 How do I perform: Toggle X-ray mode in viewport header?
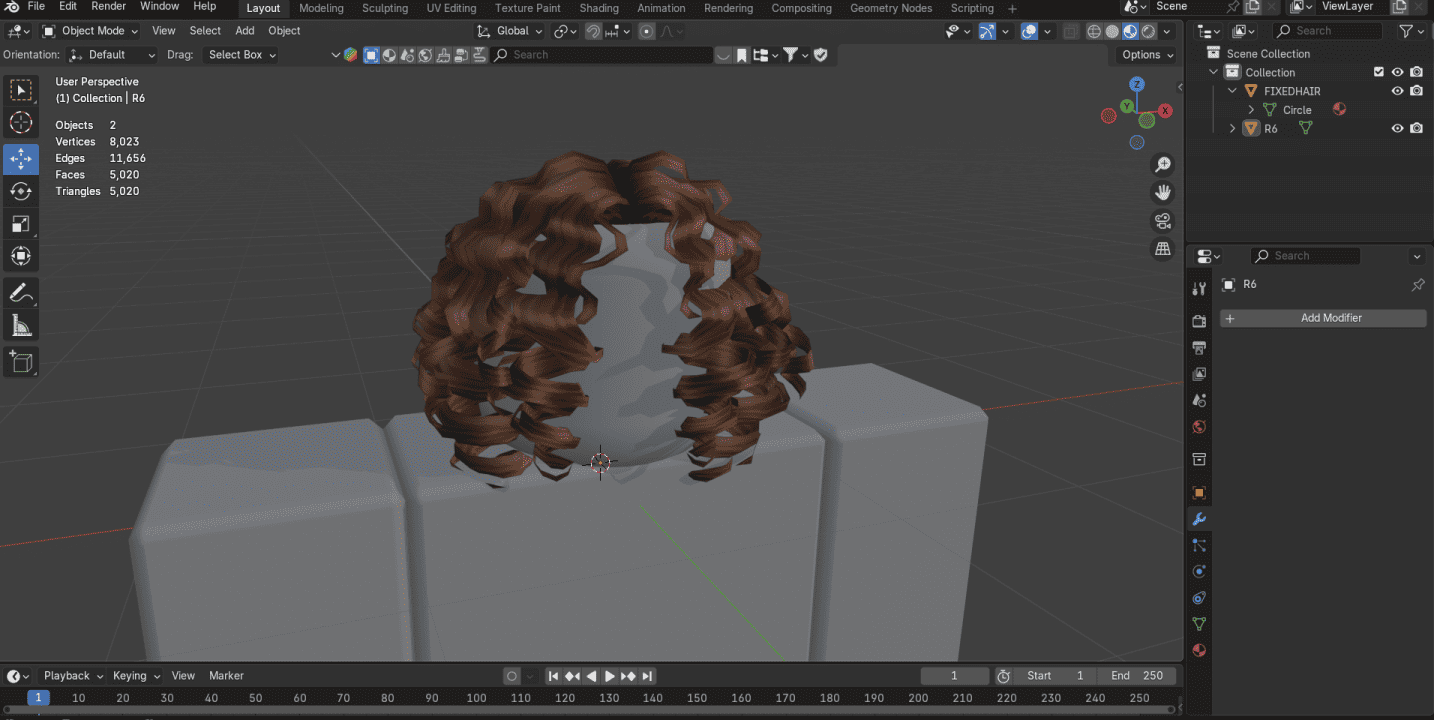pos(1071,31)
